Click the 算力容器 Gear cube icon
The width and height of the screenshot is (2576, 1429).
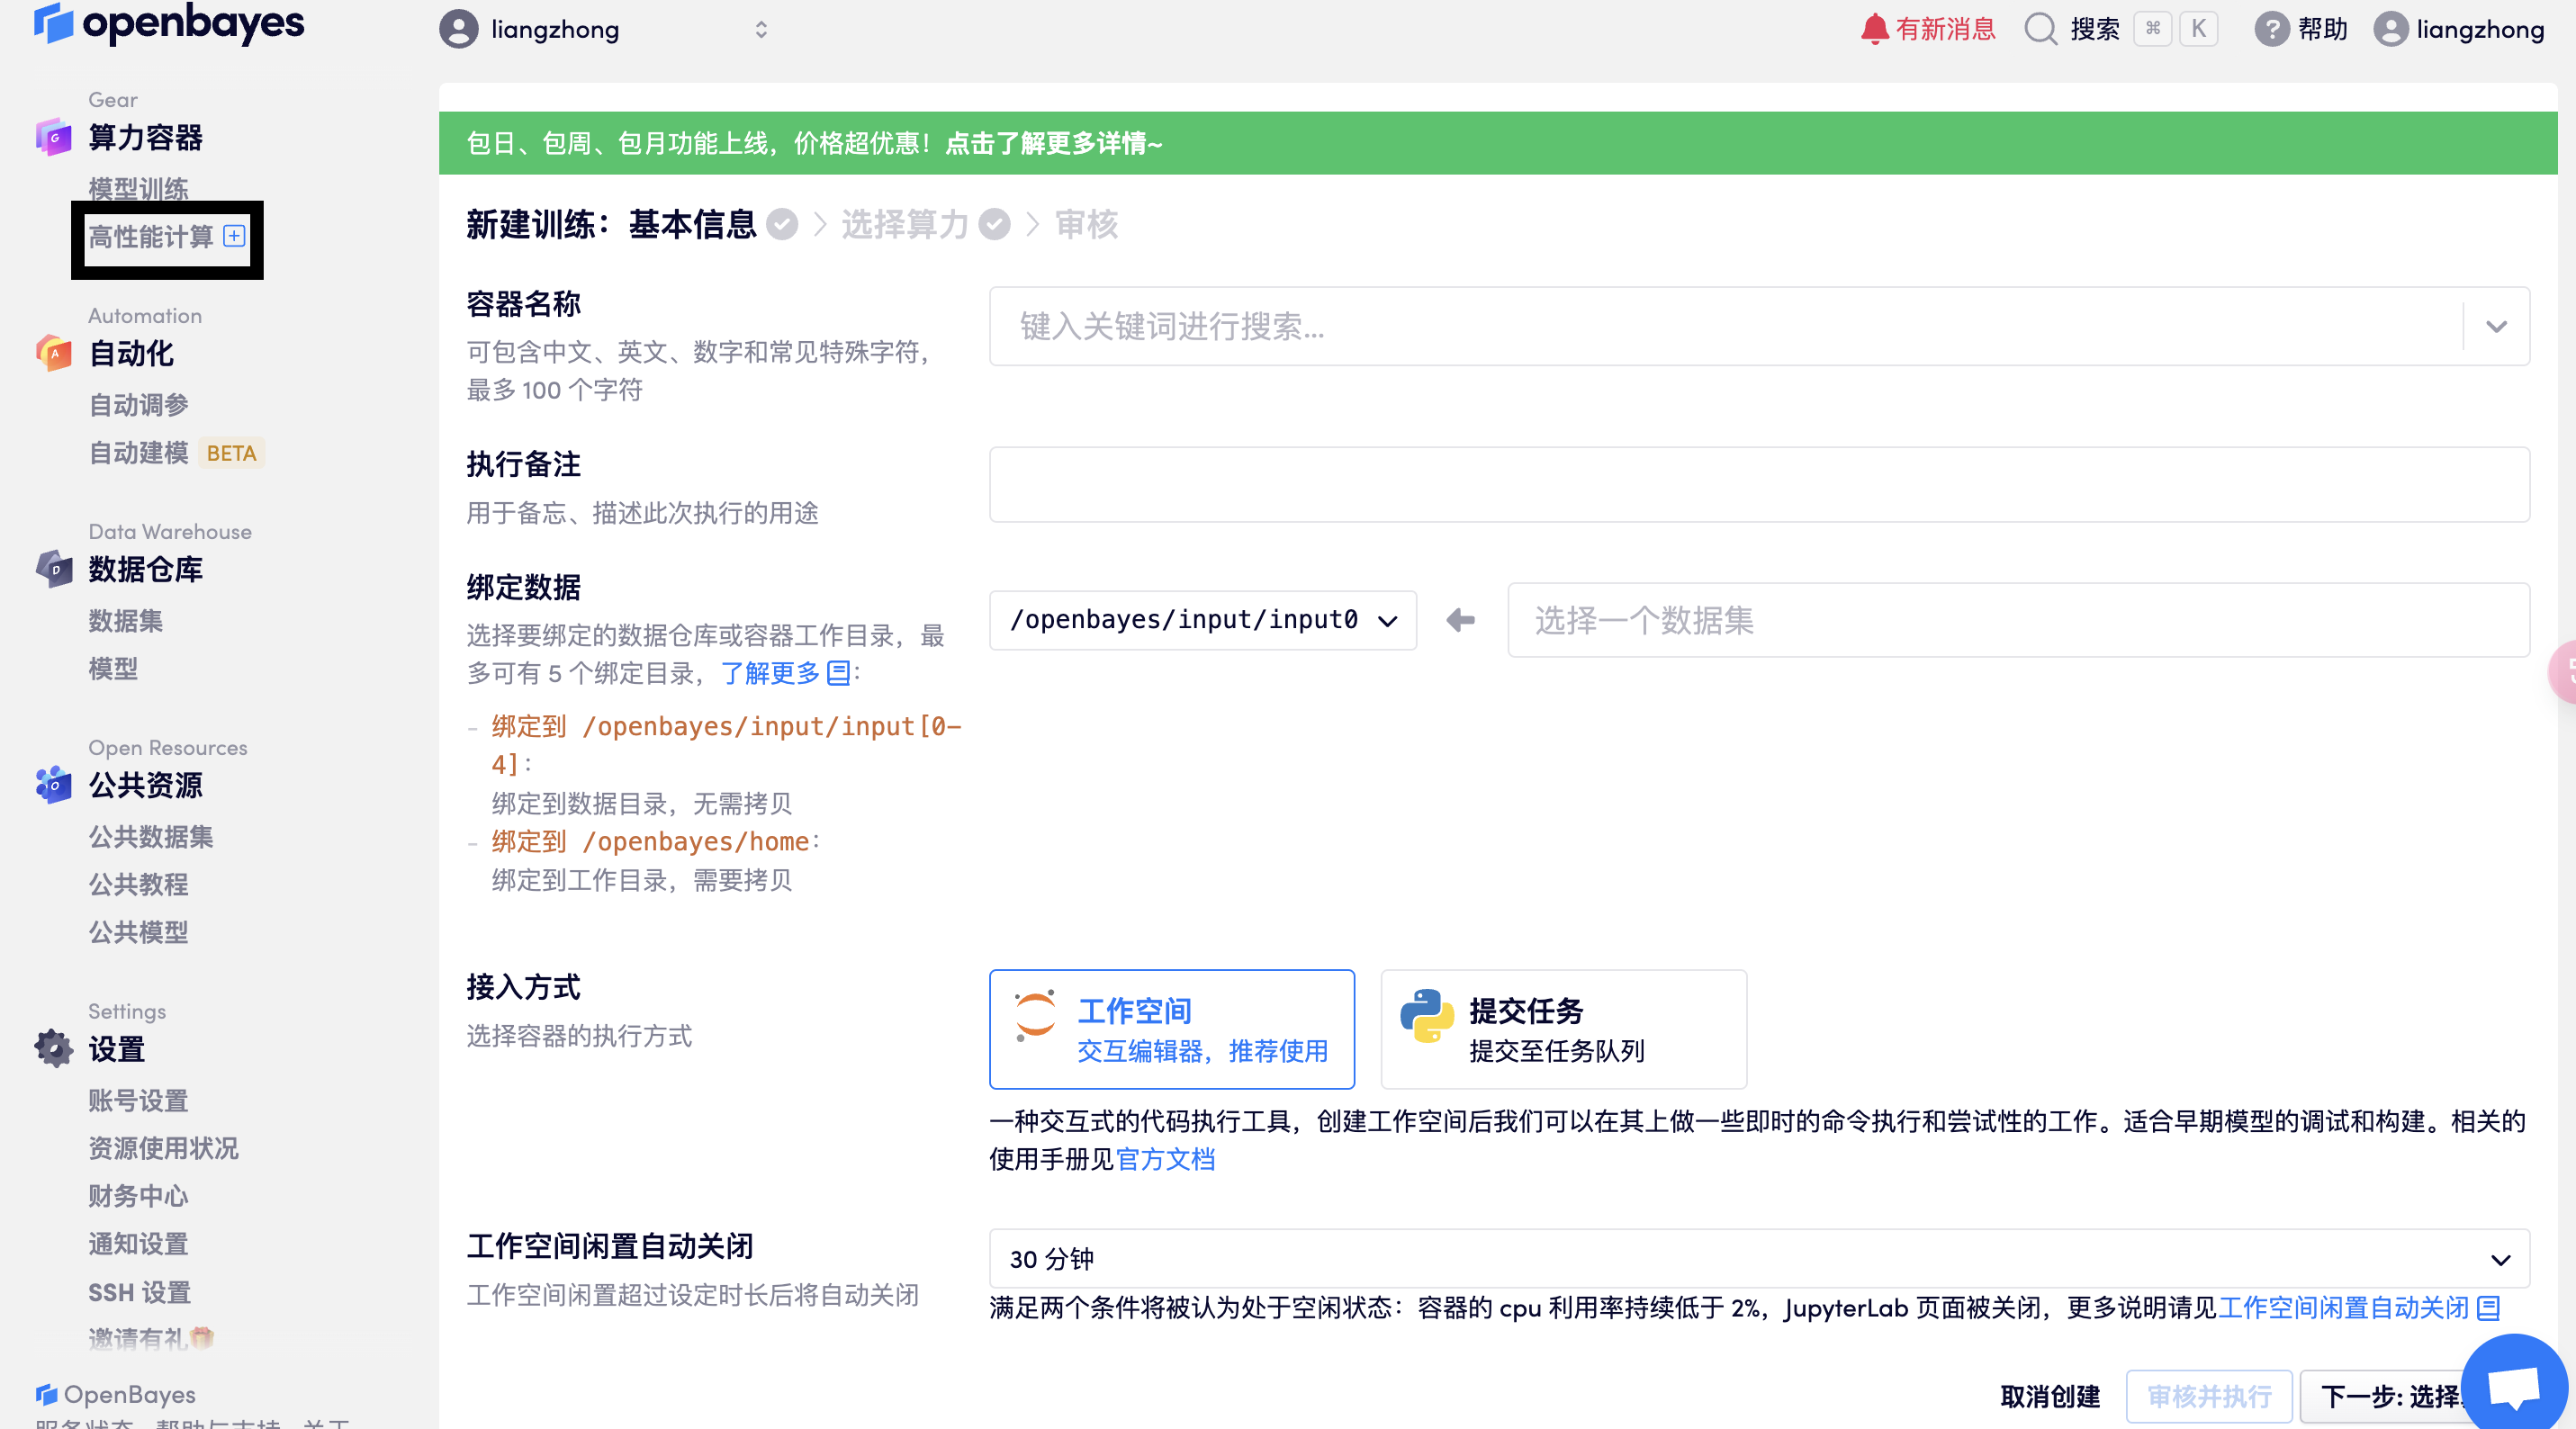[x=54, y=137]
